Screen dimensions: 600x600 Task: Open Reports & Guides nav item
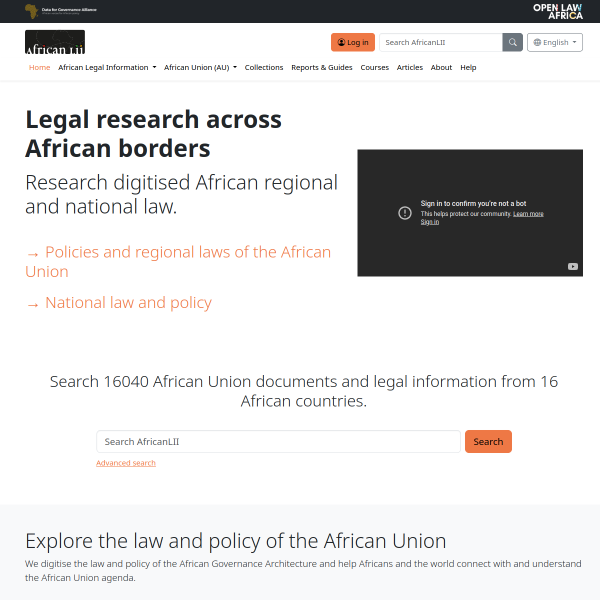pyautogui.click(x=322, y=68)
